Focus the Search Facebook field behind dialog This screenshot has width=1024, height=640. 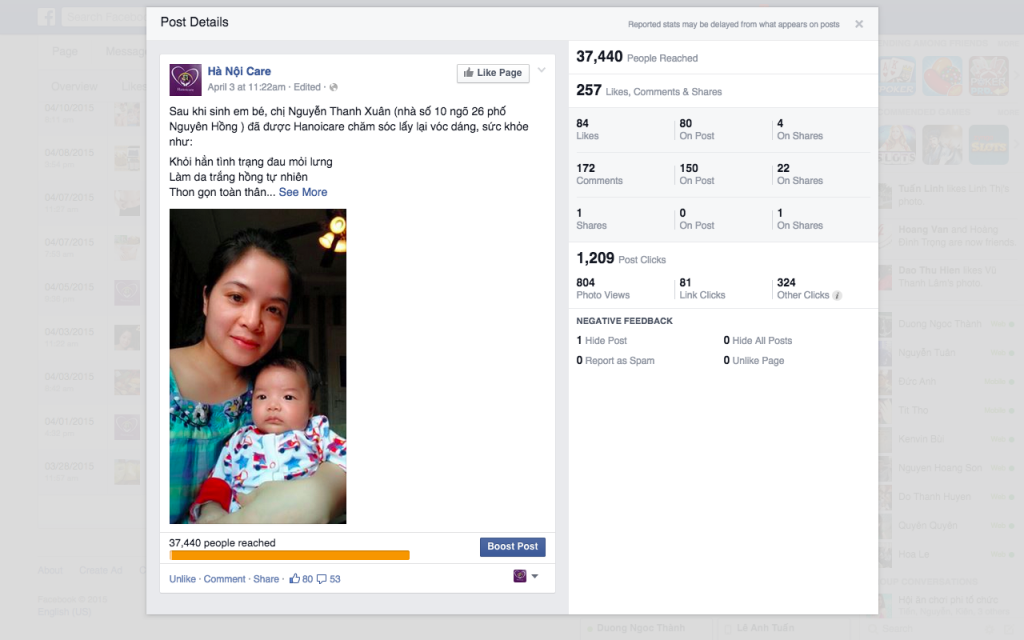(x=104, y=16)
